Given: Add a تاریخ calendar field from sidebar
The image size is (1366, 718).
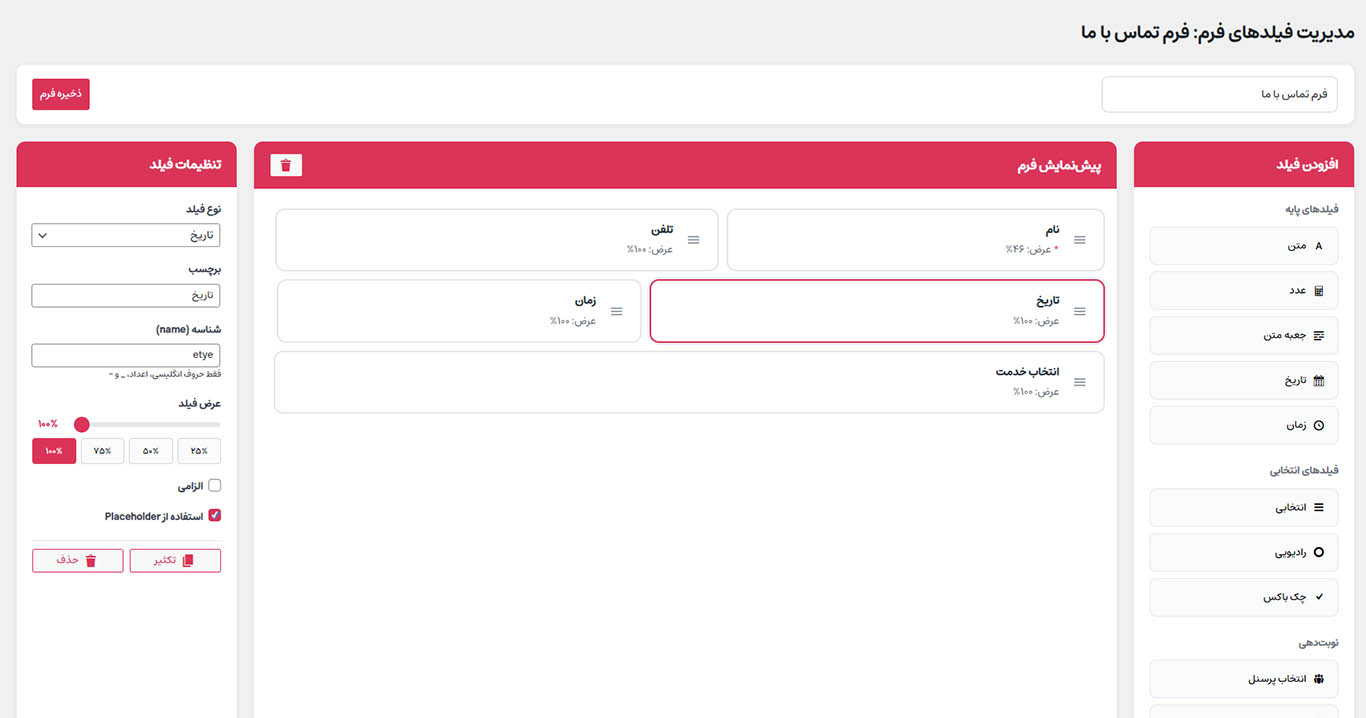Looking at the screenshot, I should click(x=1243, y=380).
